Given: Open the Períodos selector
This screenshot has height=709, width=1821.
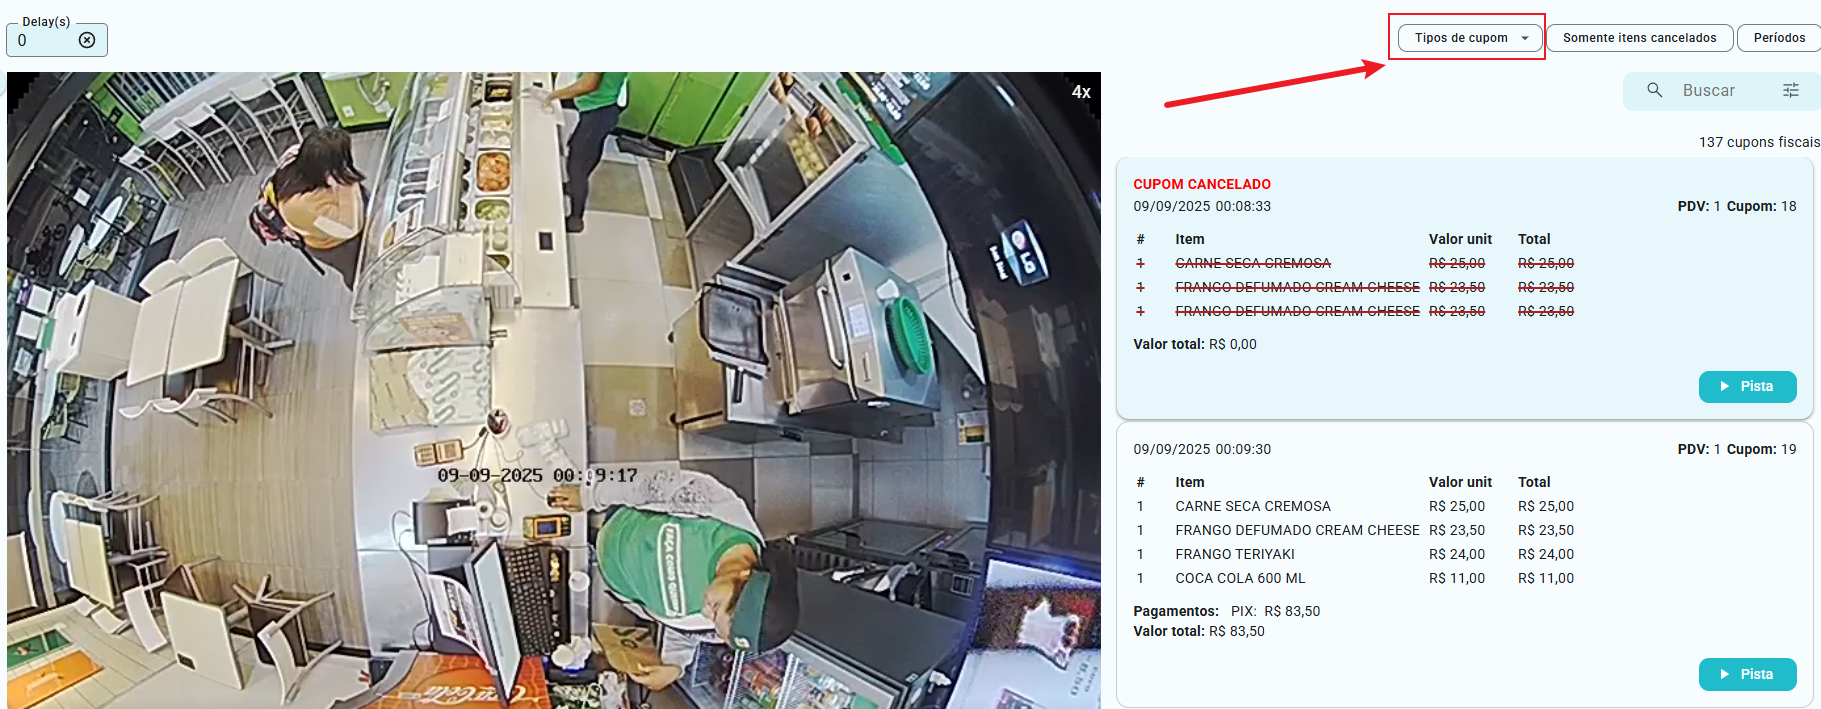Looking at the screenshot, I should click(x=1778, y=38).
